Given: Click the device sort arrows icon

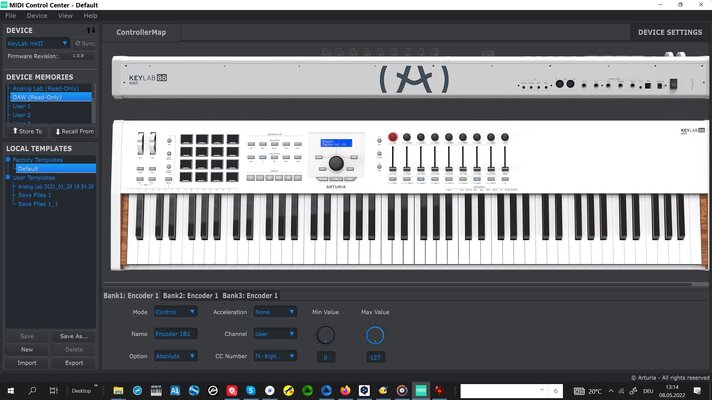Looking at the screenshot, I should click(x=91, y=30).
